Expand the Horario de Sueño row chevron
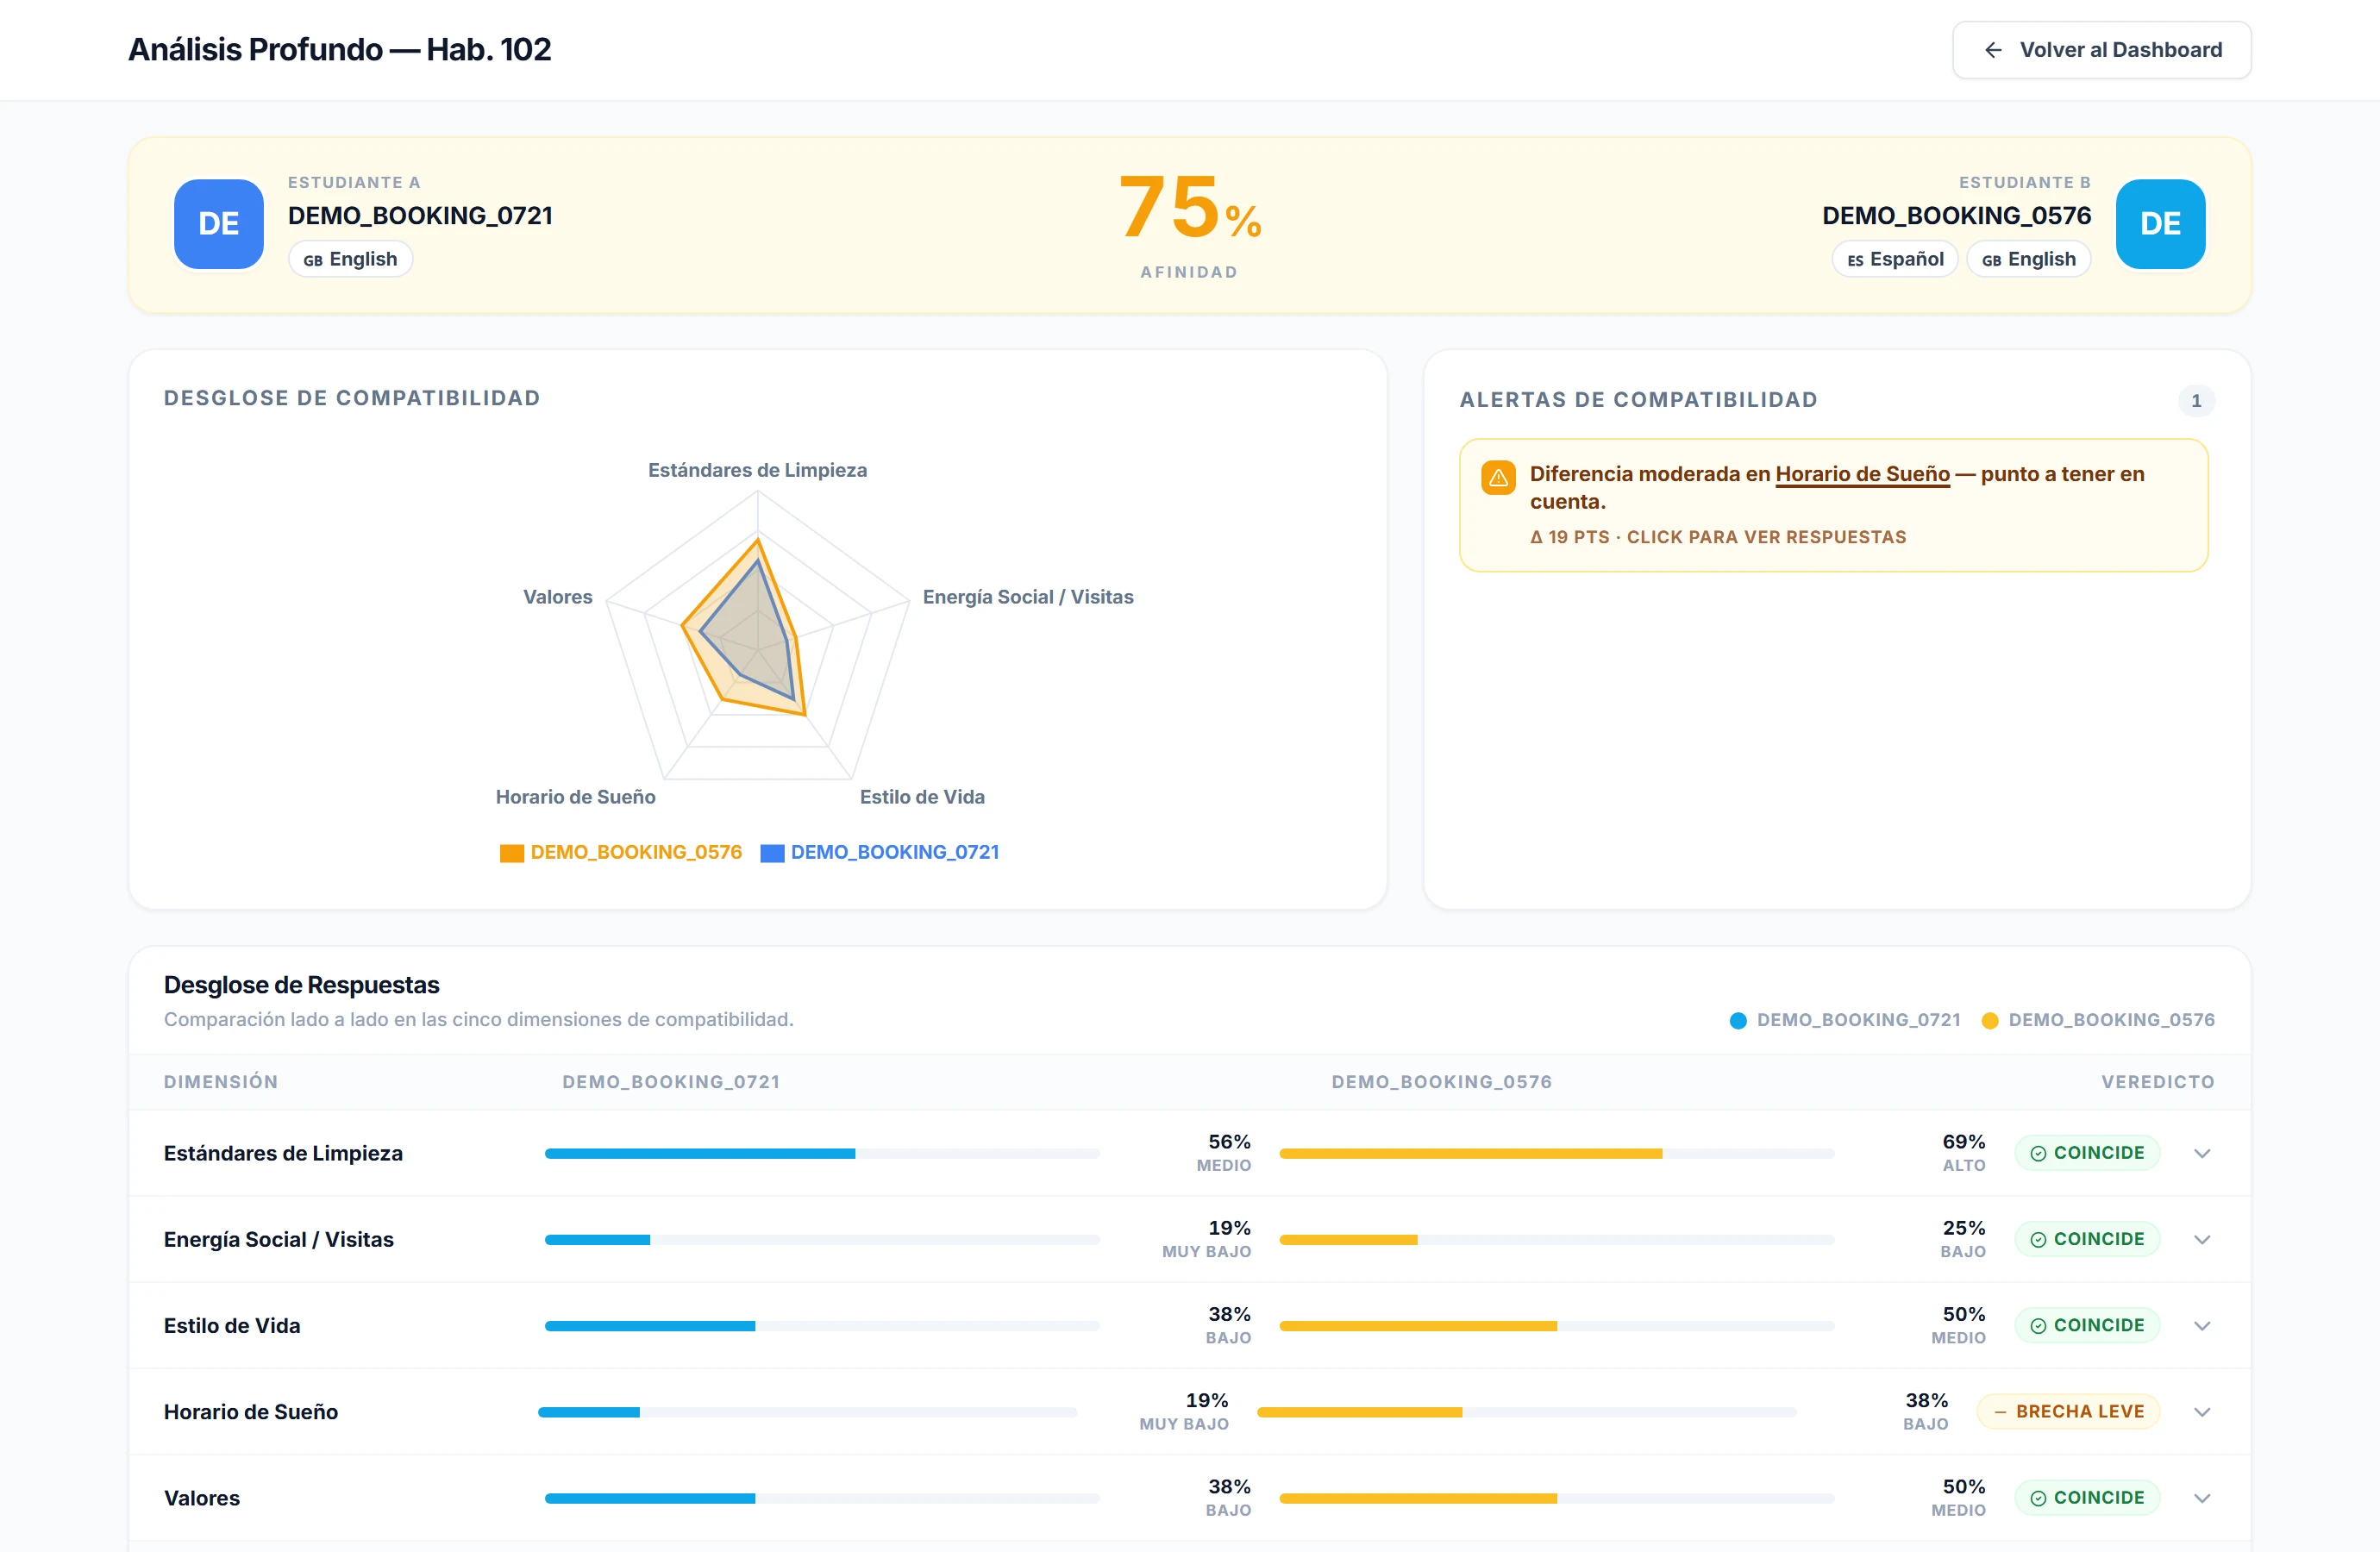2380x1552 pixels. [x=2202, y=1412]
